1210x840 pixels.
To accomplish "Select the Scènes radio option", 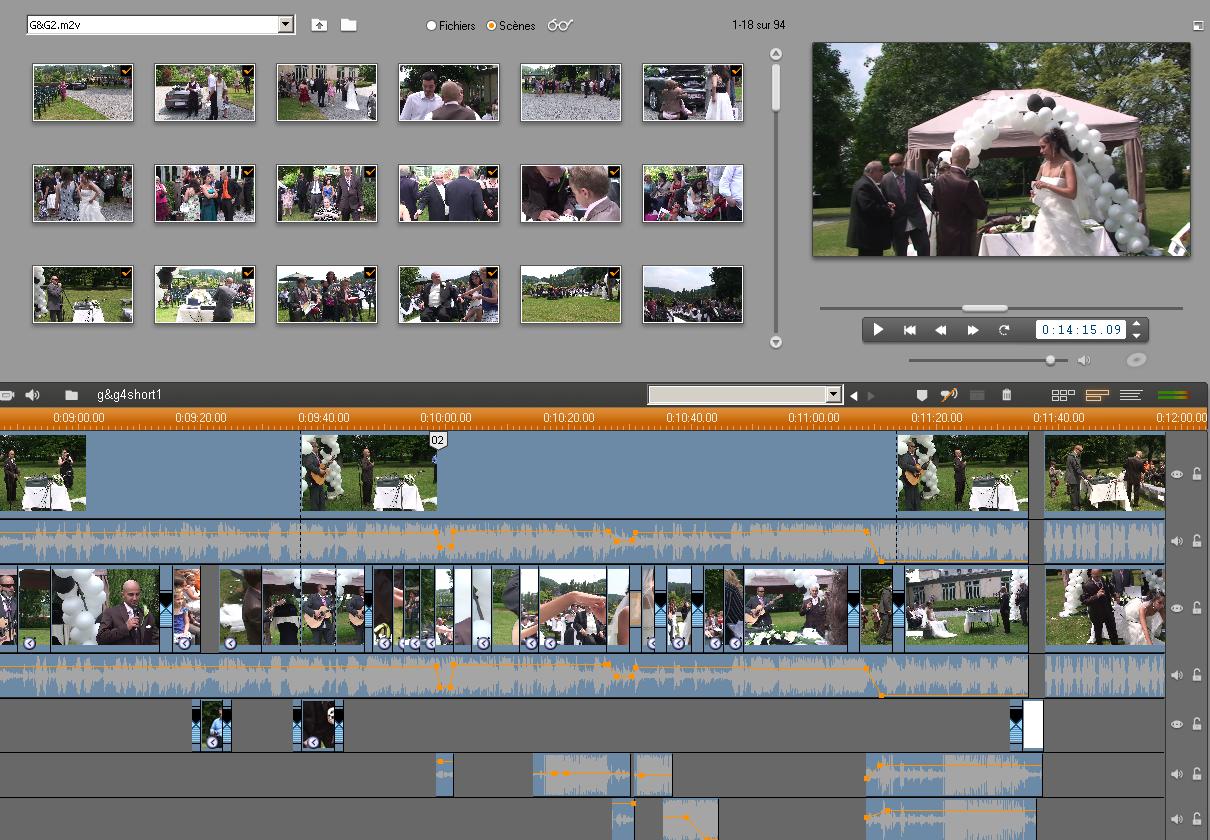I will [x=492, y=26].
